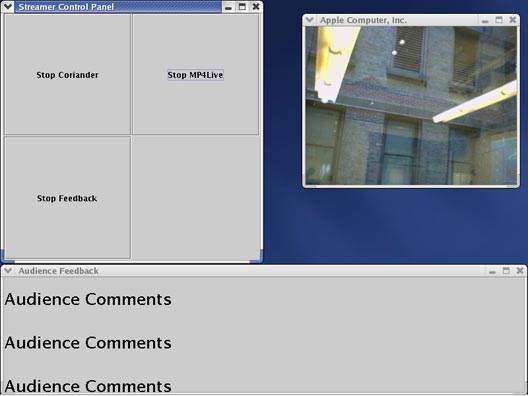Viewport: 528px width, 396px height.
Task: Open Audience Feedback window menu chevron
Action: click(8, 270)
